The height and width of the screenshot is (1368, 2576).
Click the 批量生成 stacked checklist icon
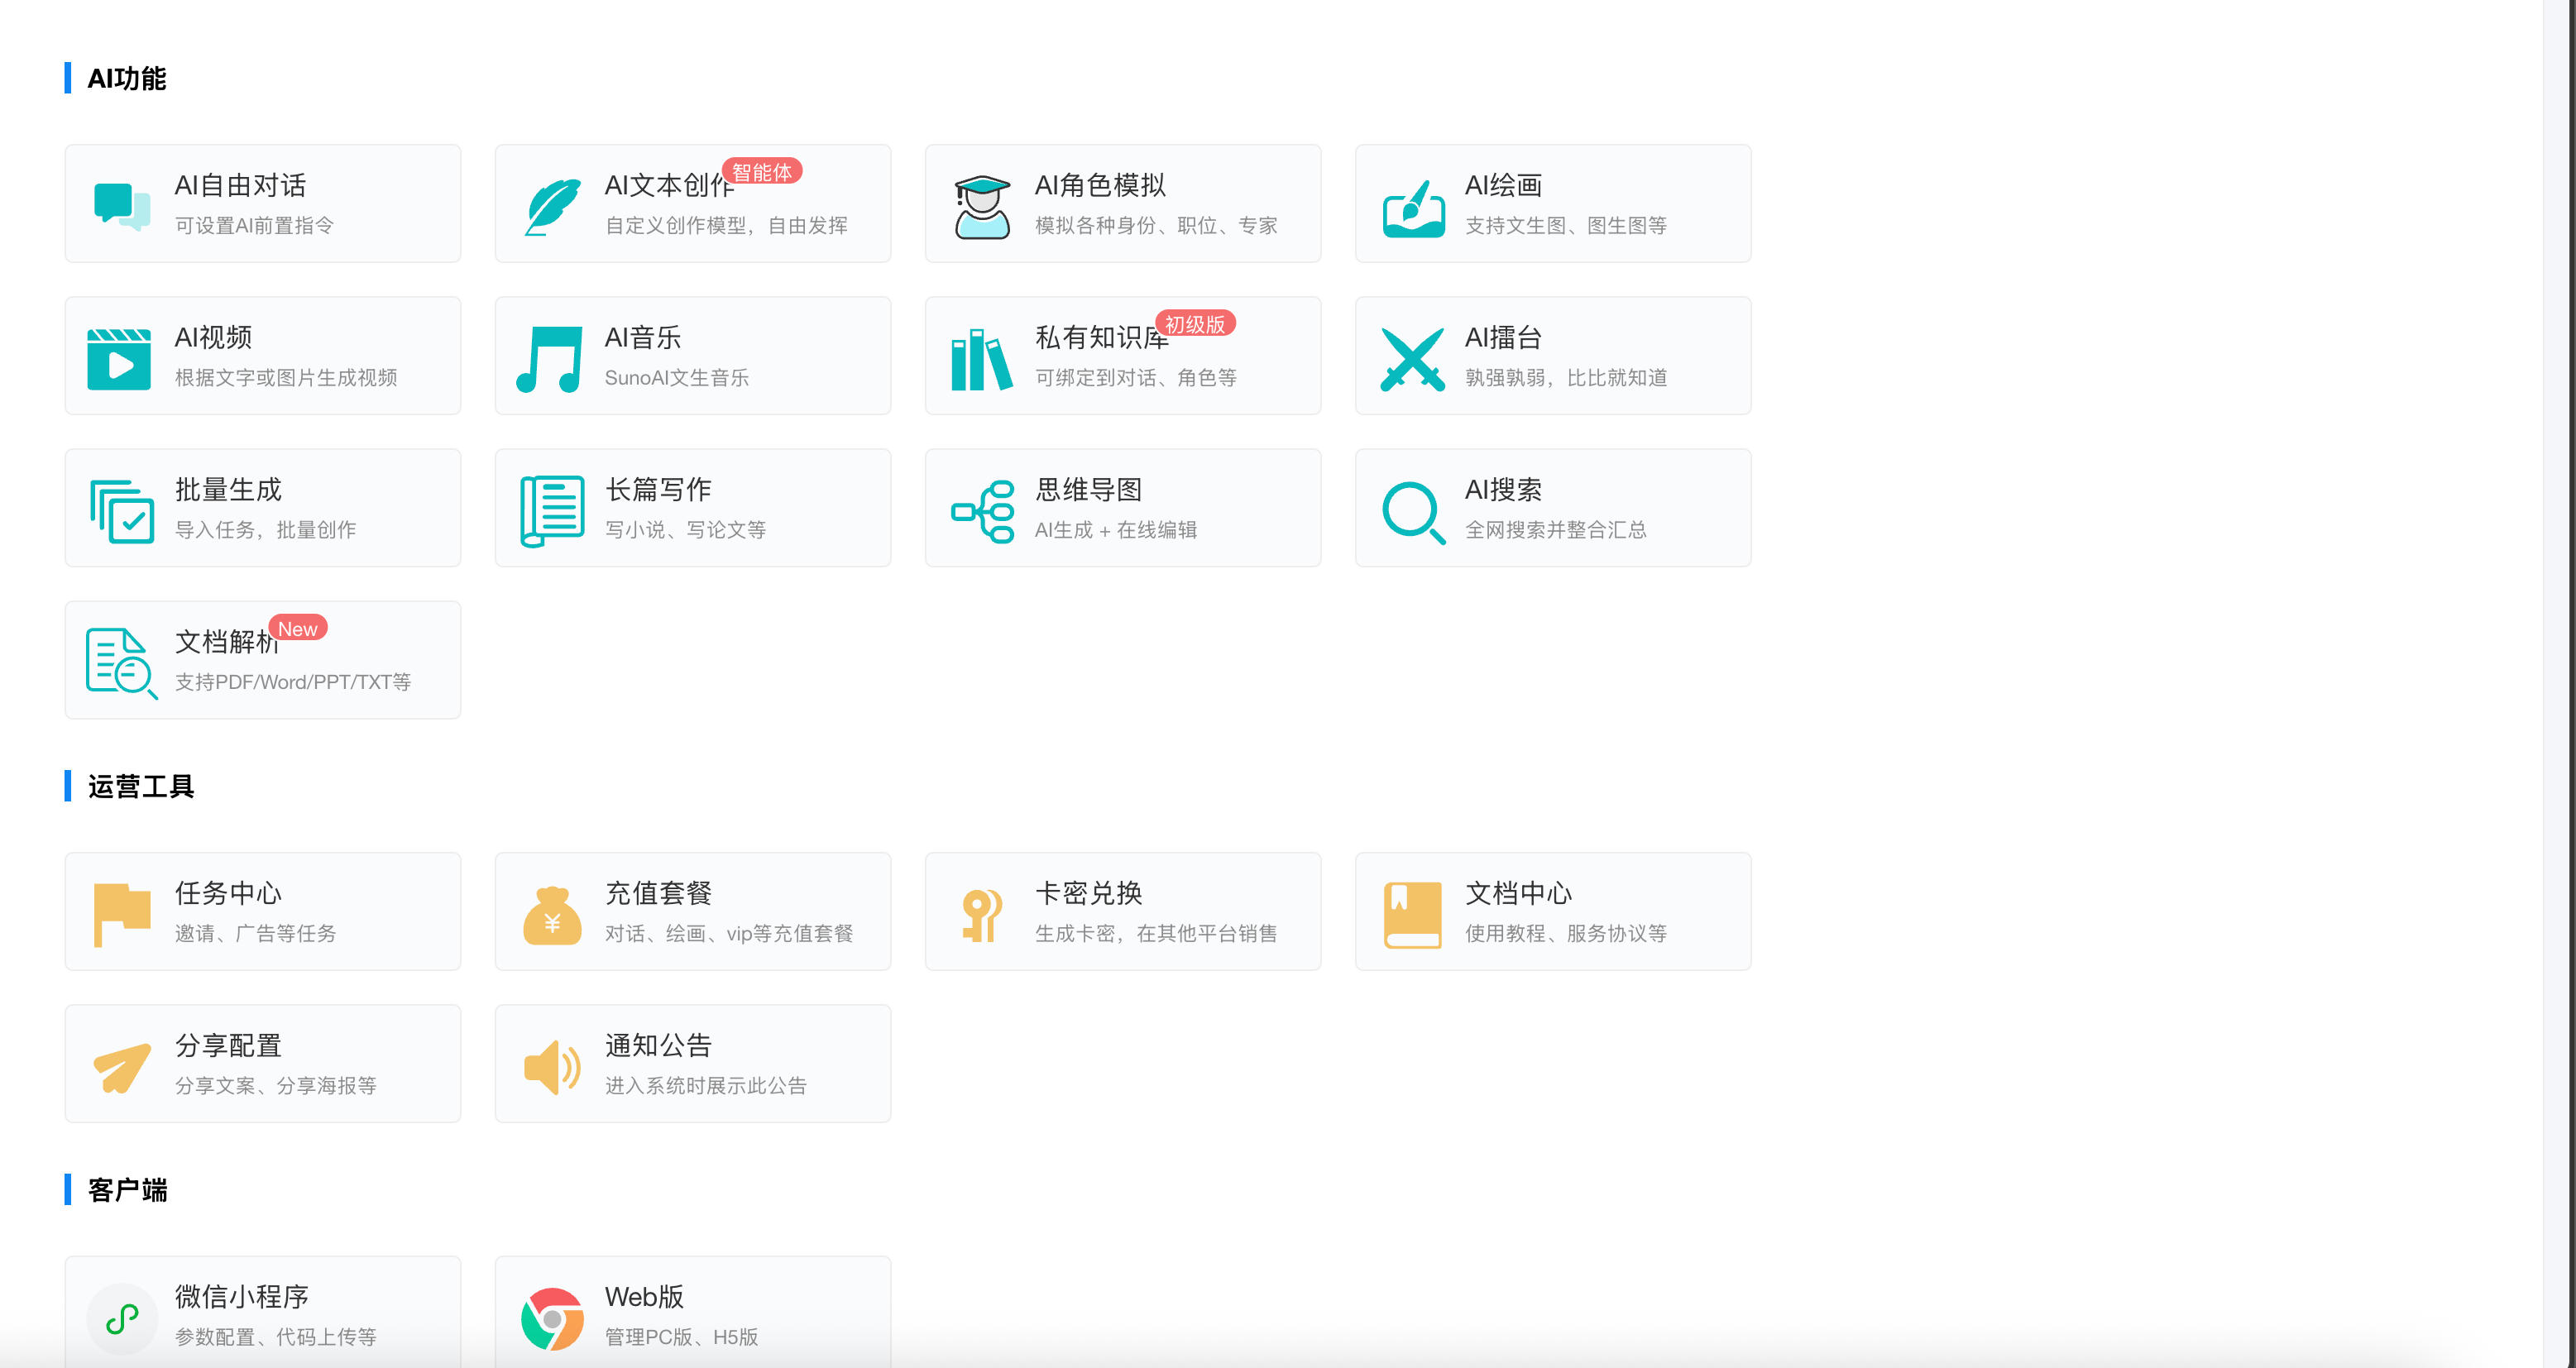(122, 511)
